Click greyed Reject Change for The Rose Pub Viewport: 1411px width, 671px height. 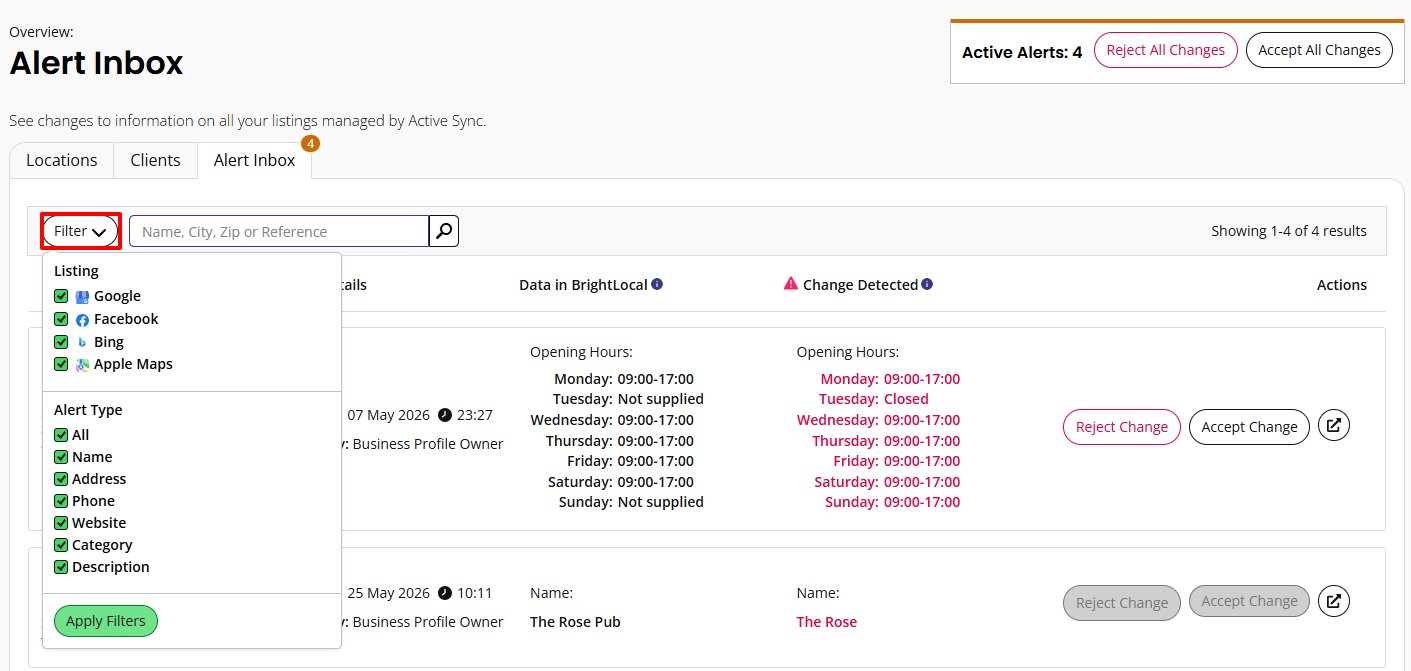(x=1122, y=603)
